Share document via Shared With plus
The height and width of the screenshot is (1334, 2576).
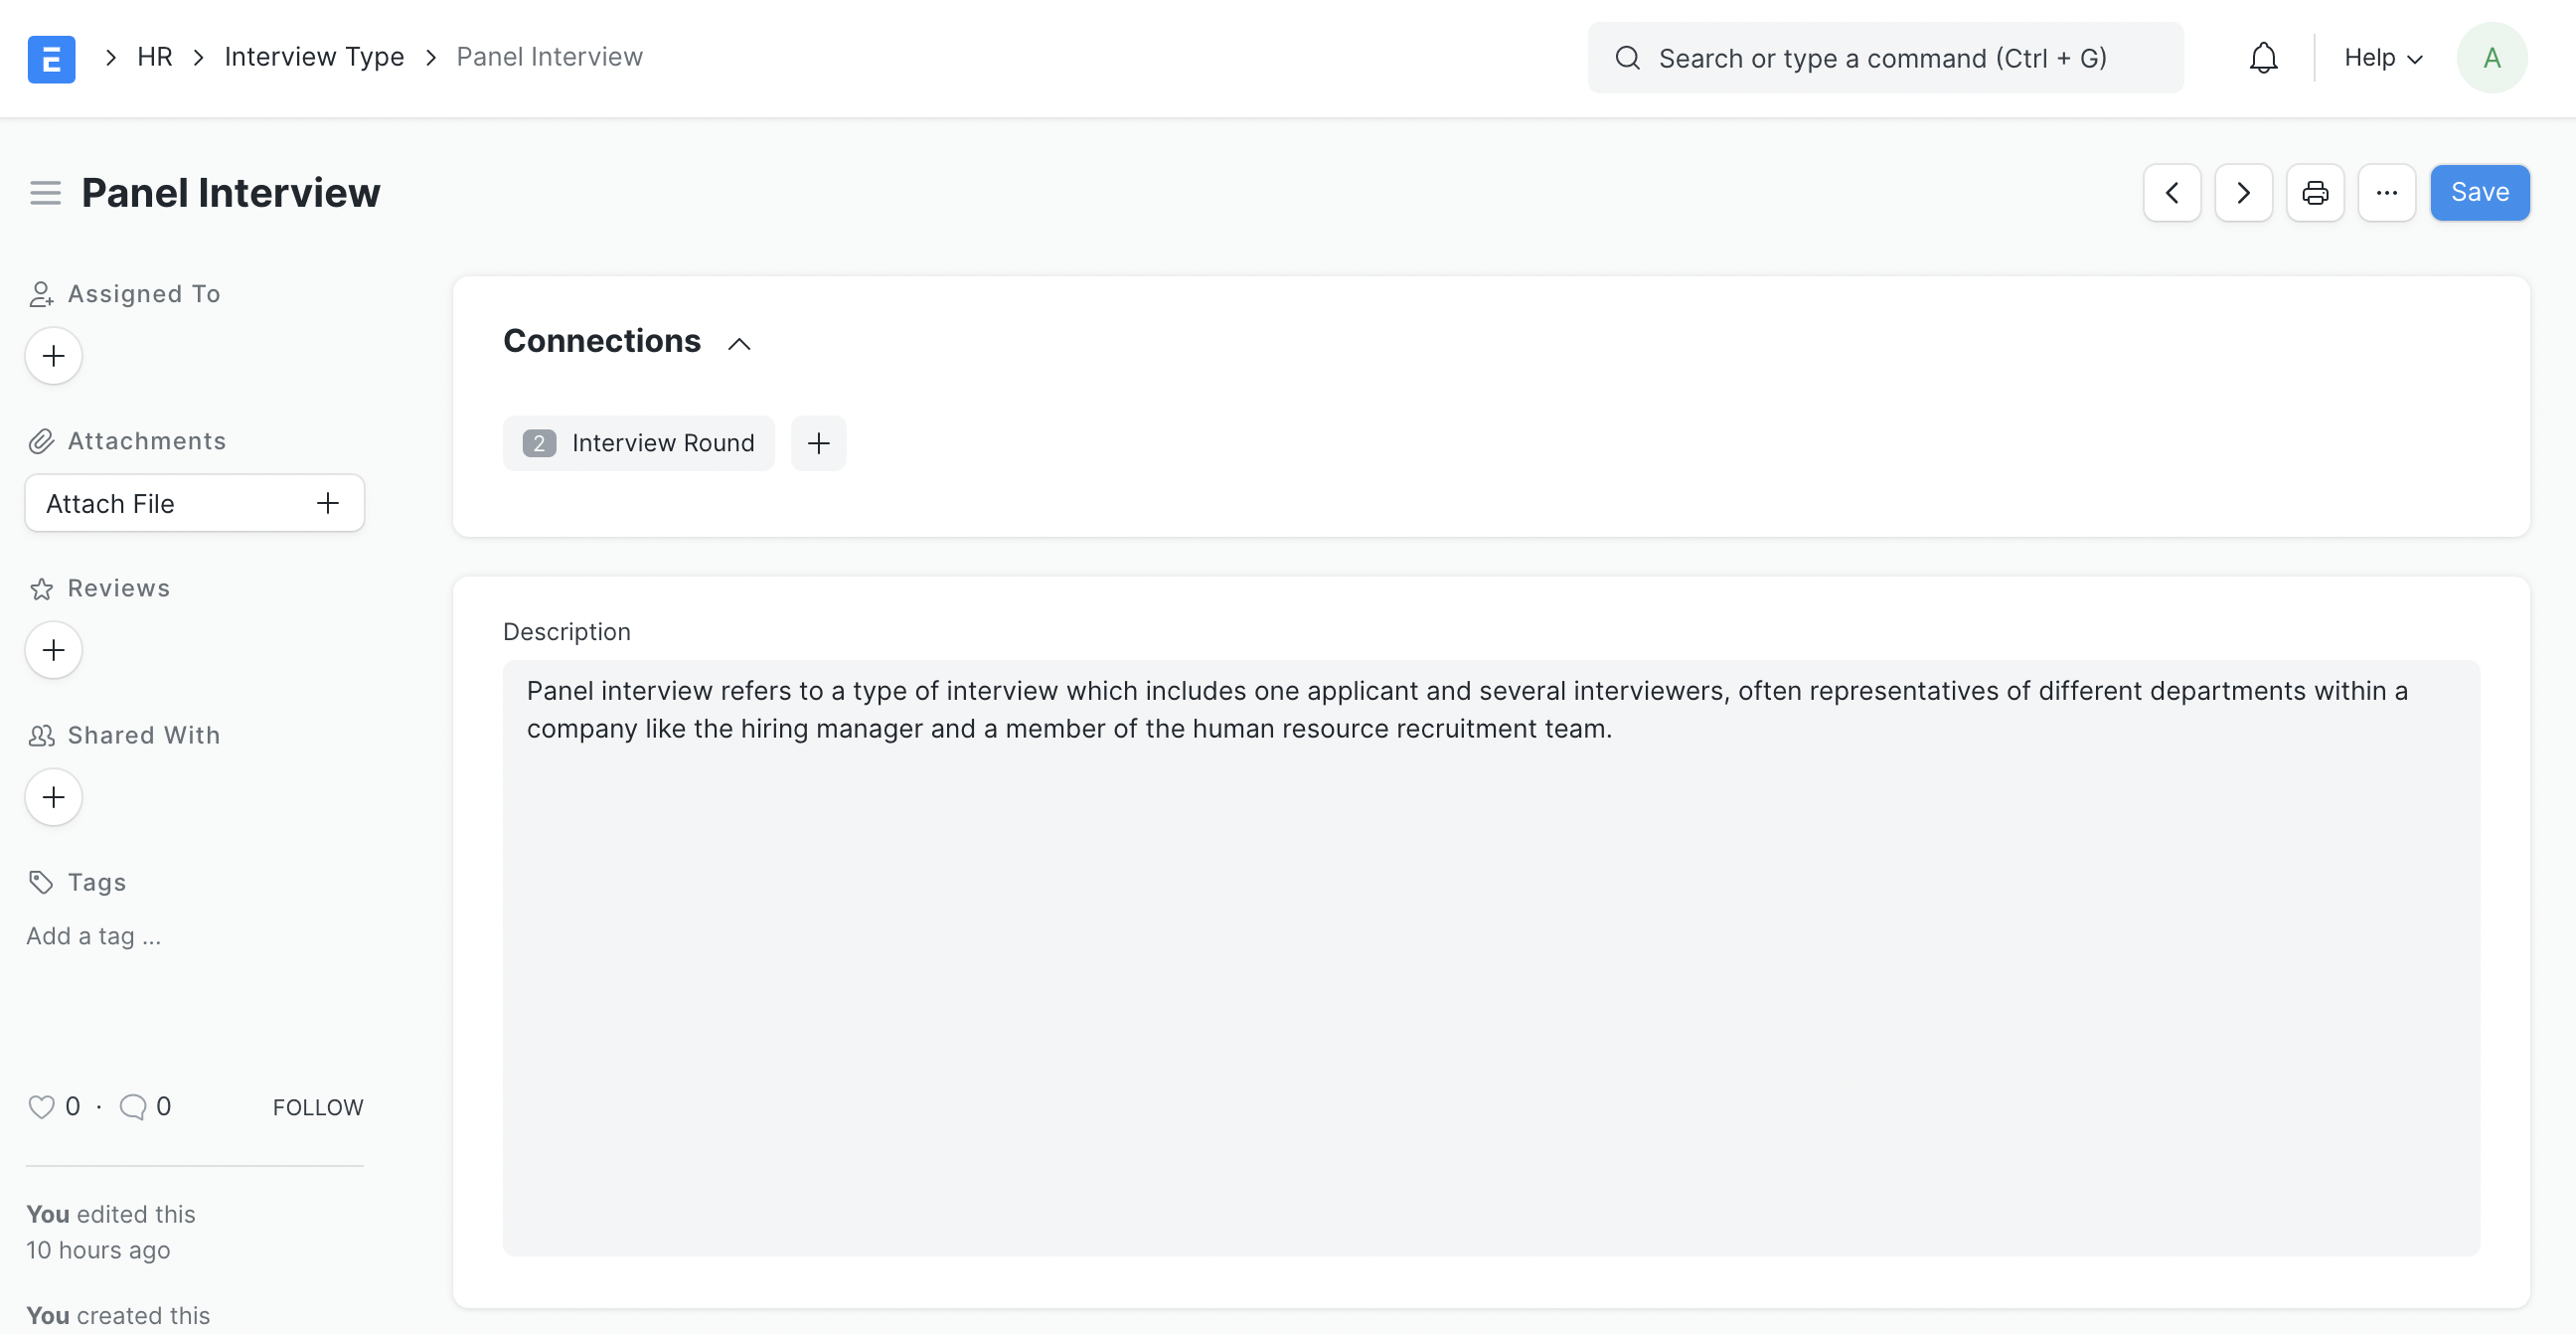(53, 797)
